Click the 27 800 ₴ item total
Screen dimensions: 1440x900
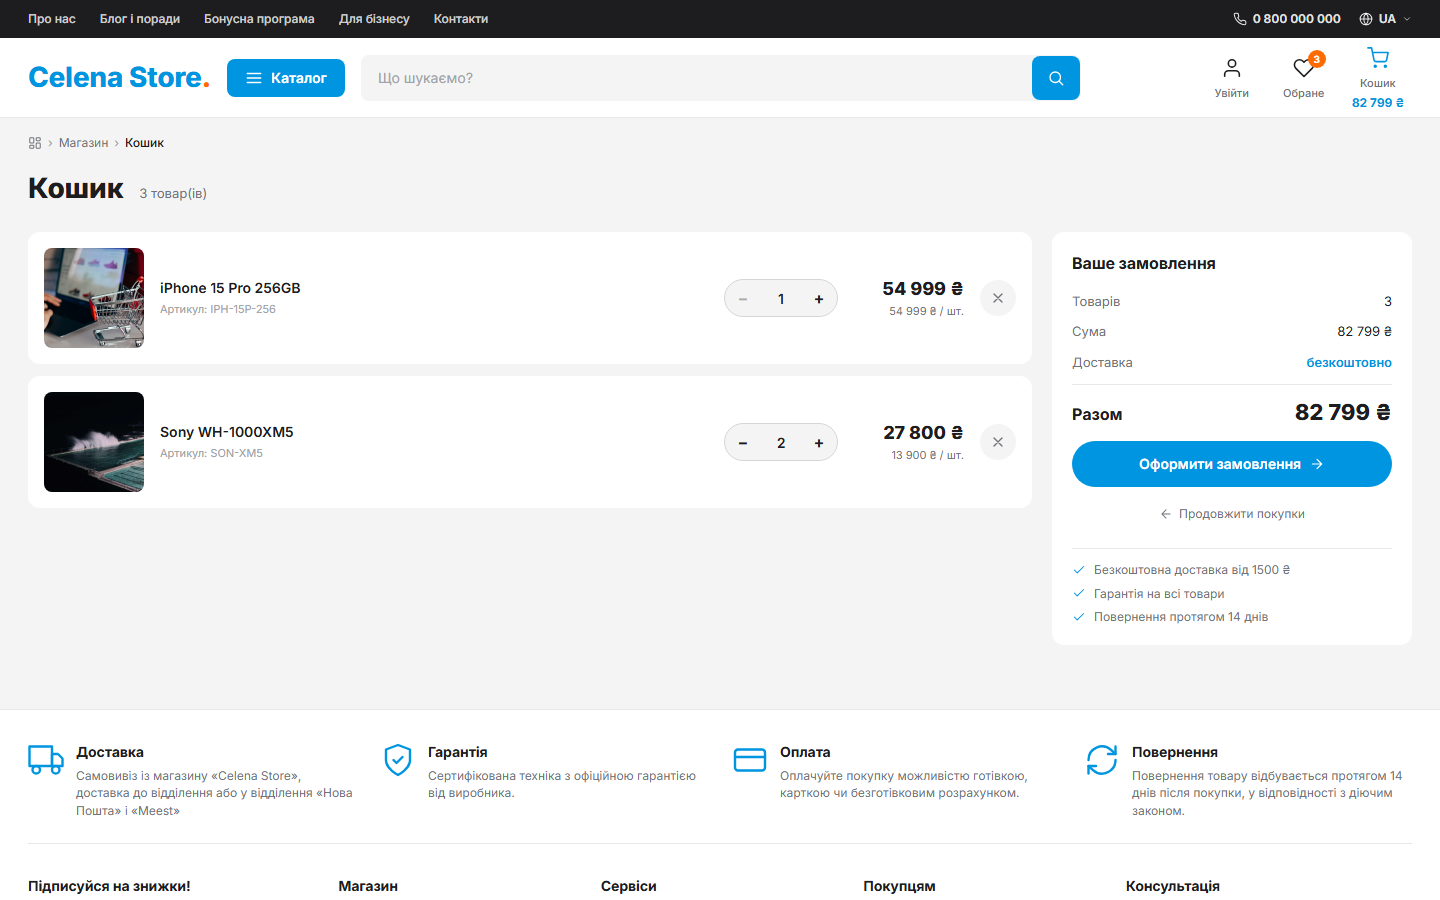pos(923,433)
